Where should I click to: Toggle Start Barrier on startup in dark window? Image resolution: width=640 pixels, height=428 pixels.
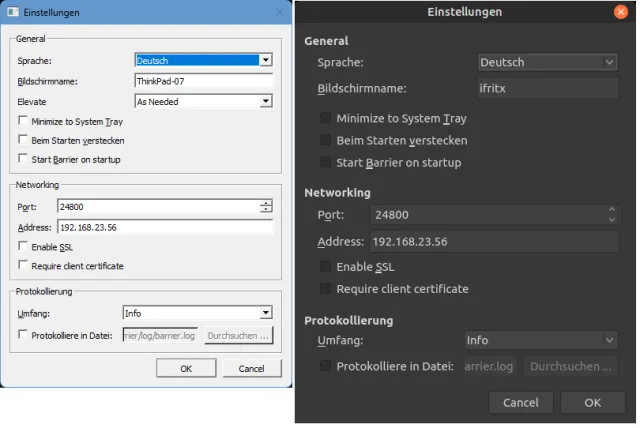(325, 162)
